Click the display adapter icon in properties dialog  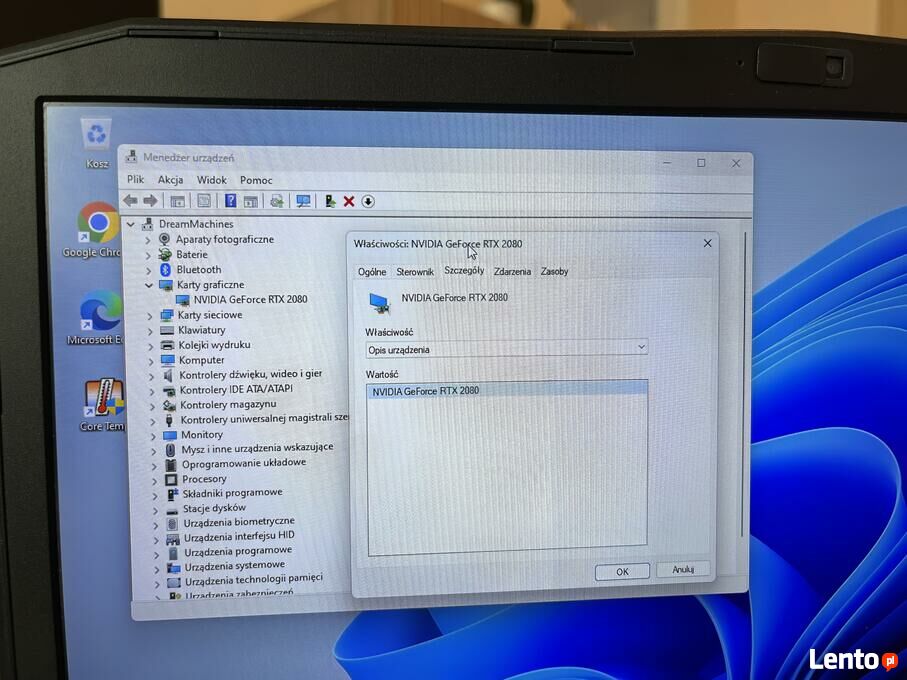379,303
